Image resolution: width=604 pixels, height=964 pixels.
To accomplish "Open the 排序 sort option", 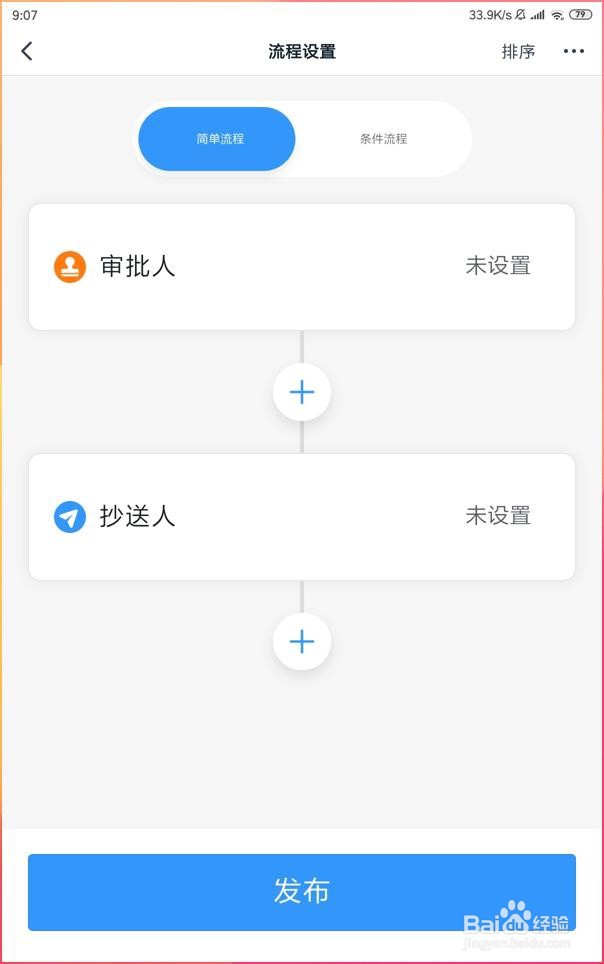I will [x=518, y=52].
